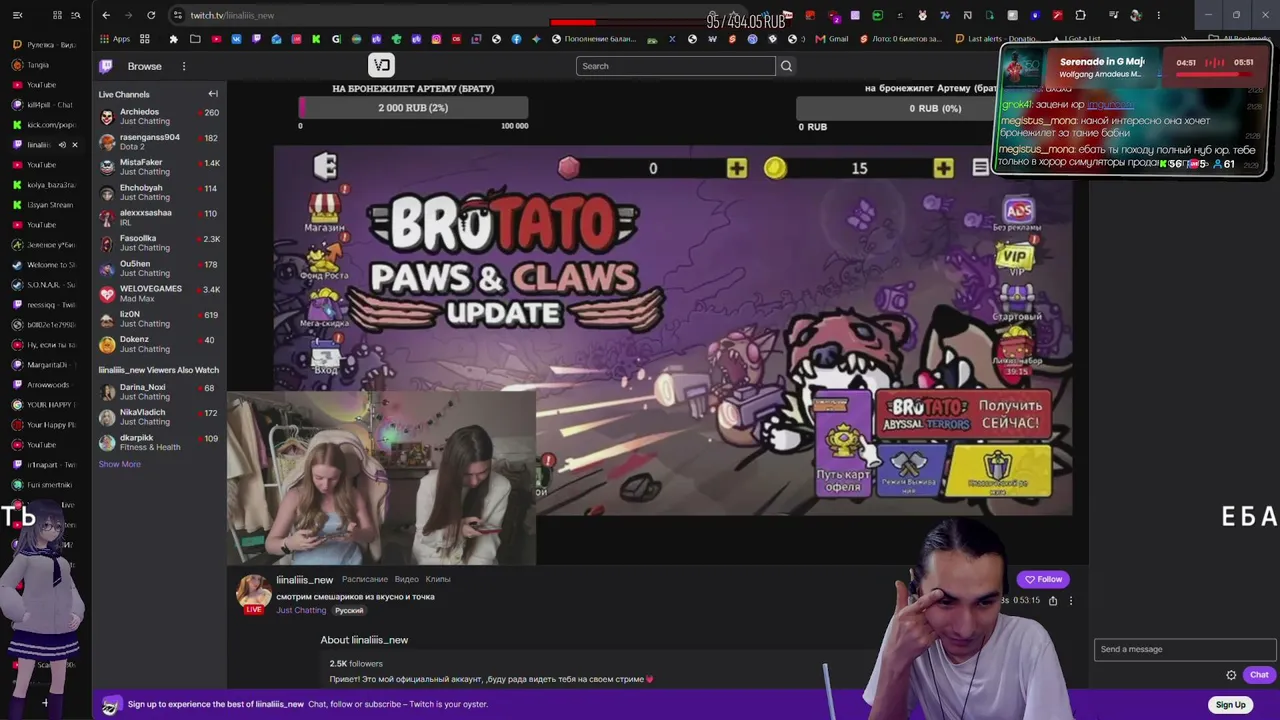Screen dimensions: 1280x720
Task: Open the All Bookmarks folder
Action: click(1239, 39)
